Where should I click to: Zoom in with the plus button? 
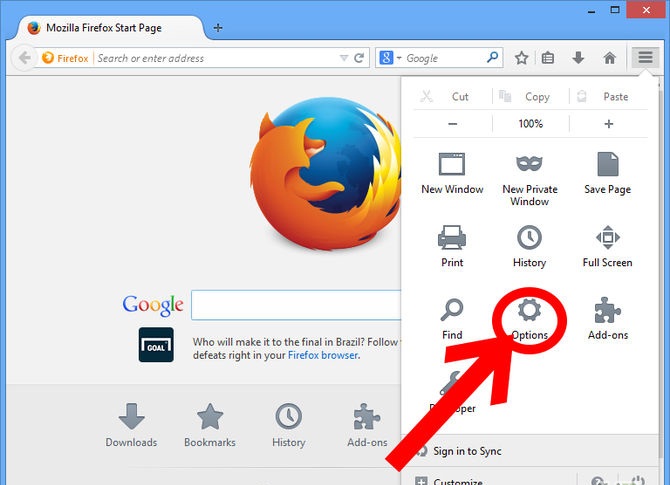click(608, 124)
